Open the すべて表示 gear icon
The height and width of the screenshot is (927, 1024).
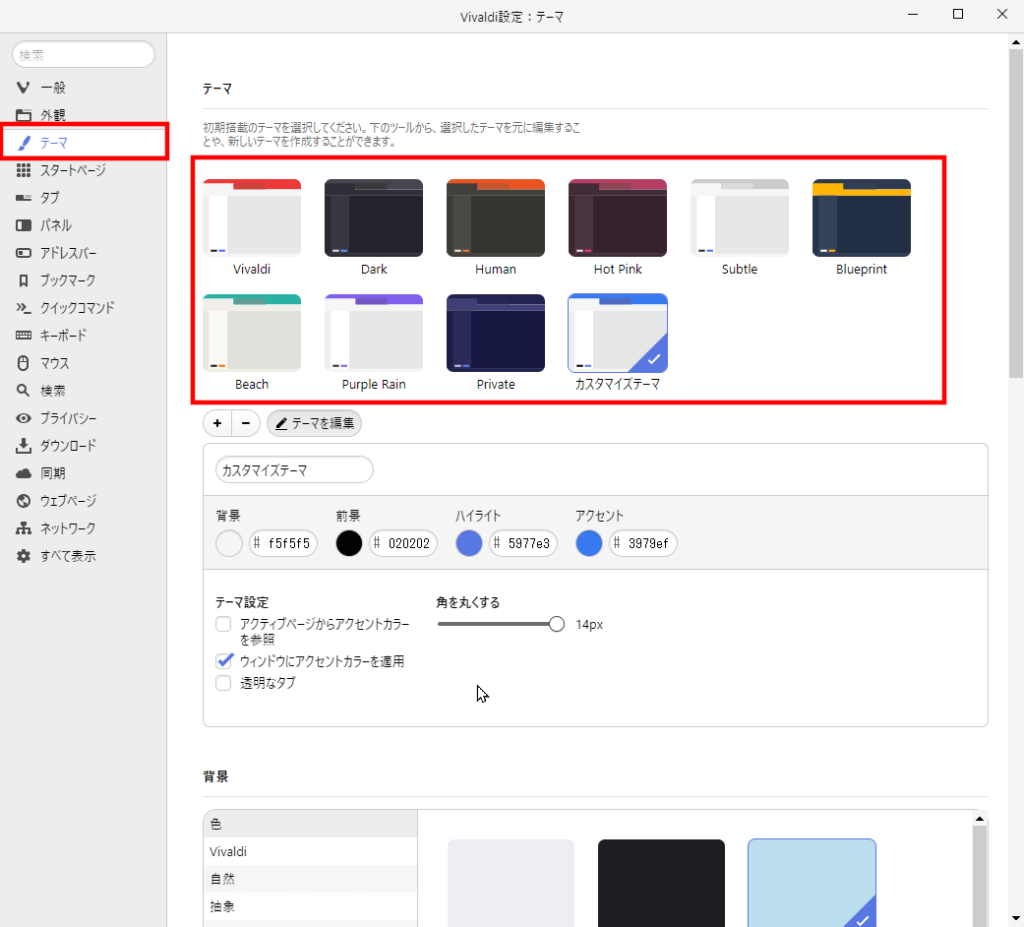(x=24, y=556)
